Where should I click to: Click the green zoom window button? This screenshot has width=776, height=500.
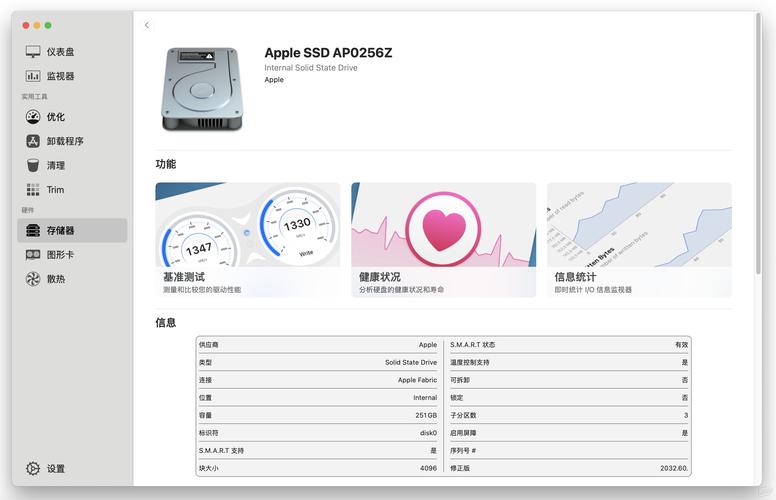[48, 25]
